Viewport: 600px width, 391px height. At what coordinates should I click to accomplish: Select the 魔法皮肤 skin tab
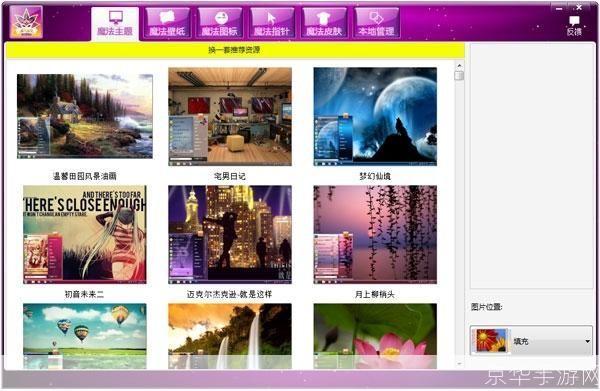tap(324, 23)
